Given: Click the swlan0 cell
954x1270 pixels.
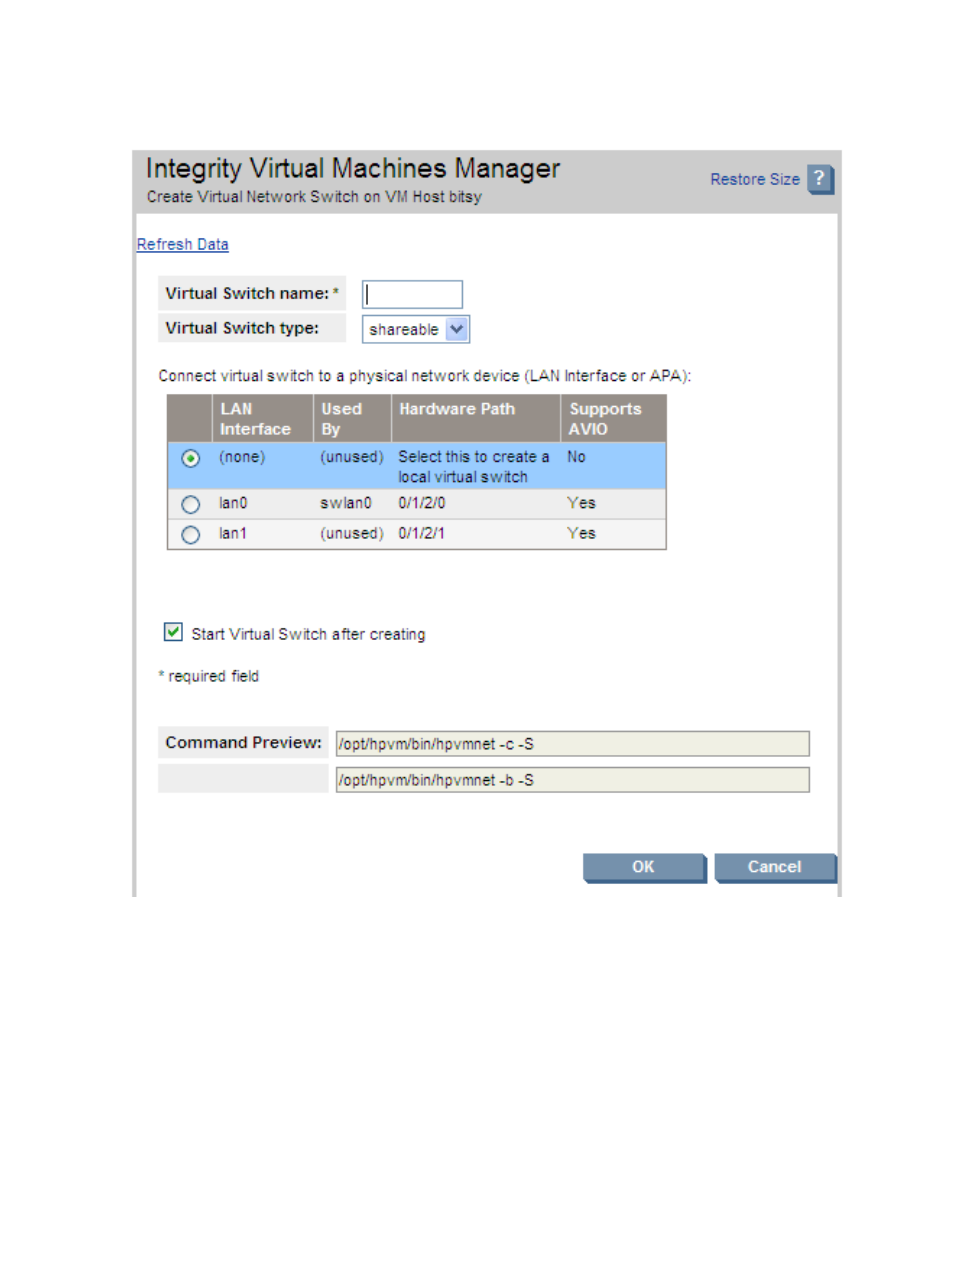Looking at the screenshot, I should (346, 503).
